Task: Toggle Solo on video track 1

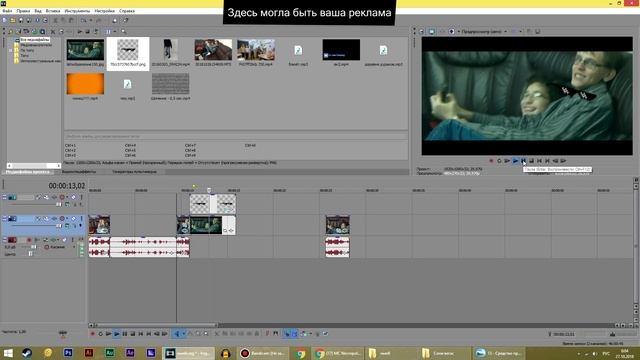Action: click(81, 197)
